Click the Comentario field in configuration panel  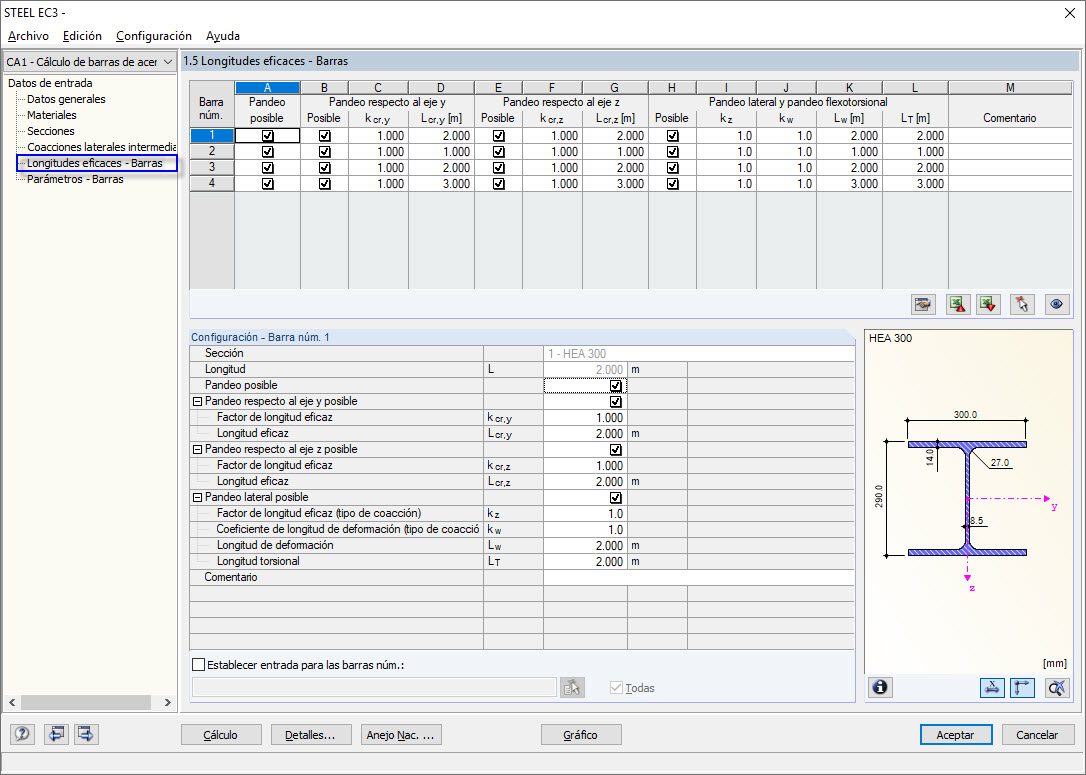tap(699, 578)
